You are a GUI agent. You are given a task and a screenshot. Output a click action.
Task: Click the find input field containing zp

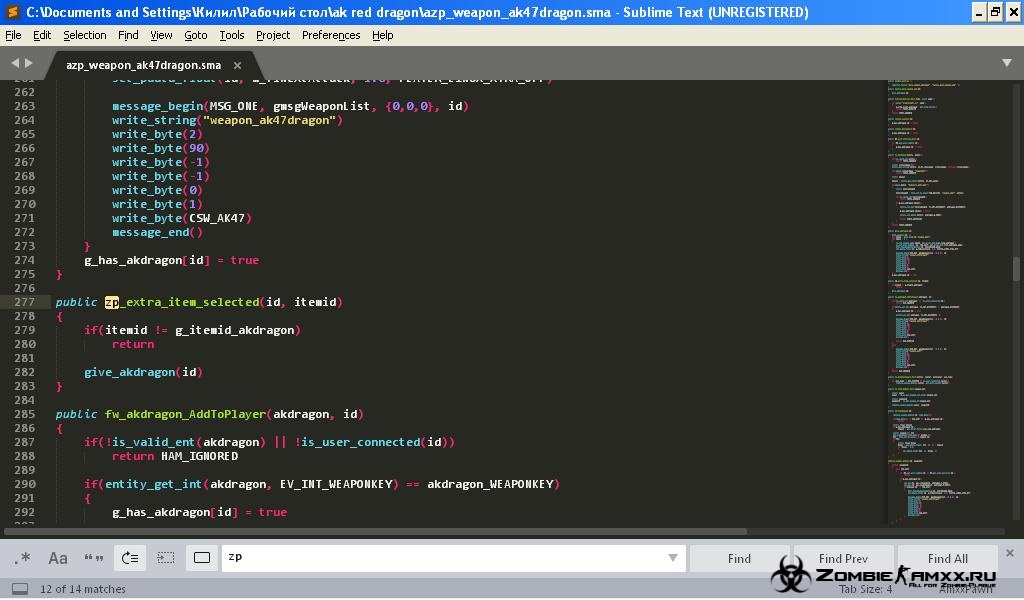click(453, 558)
